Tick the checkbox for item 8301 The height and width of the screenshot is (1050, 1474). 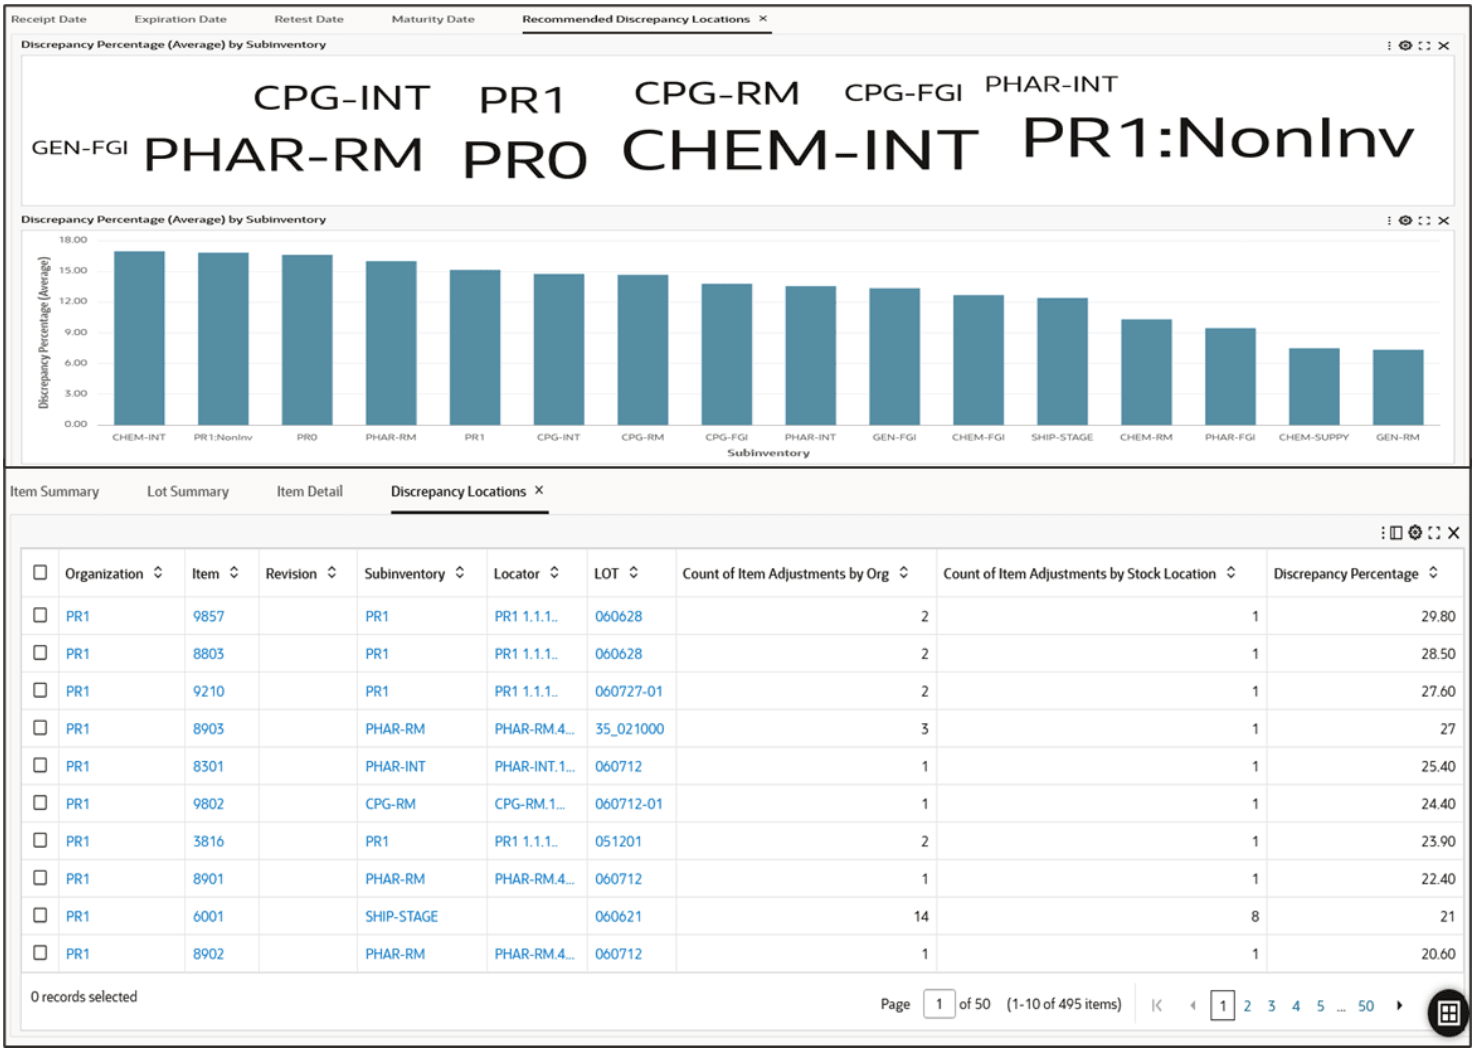tap(40, 766)
